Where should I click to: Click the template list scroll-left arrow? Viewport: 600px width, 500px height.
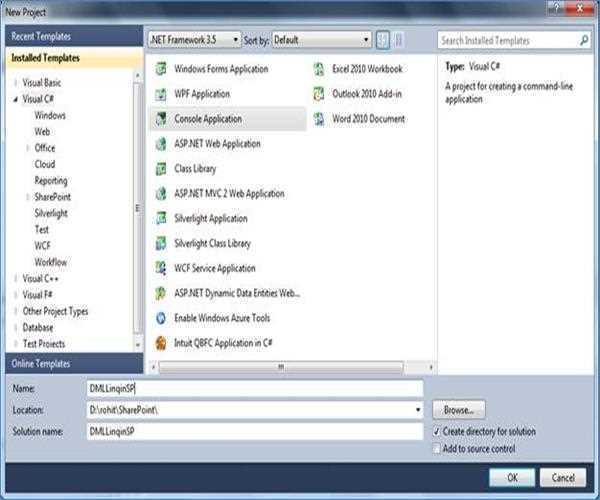click(x=153, y=367)
